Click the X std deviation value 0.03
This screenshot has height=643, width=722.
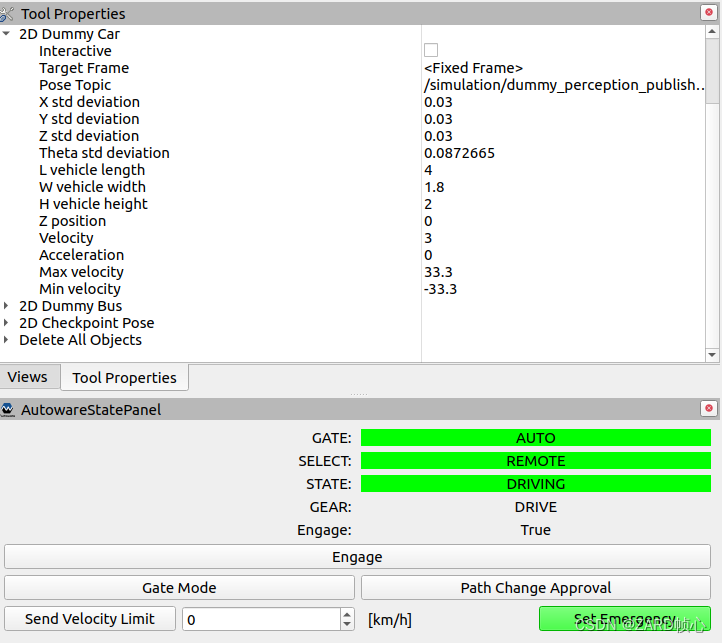click(438, 102)
